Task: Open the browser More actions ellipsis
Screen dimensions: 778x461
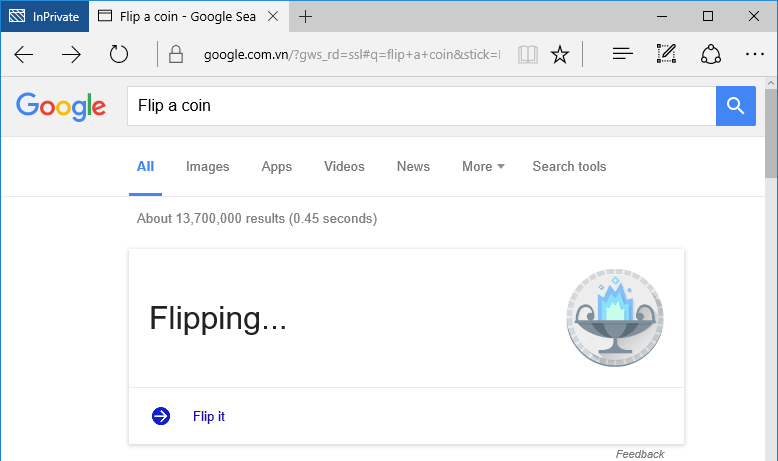Action: coord(754,54)
